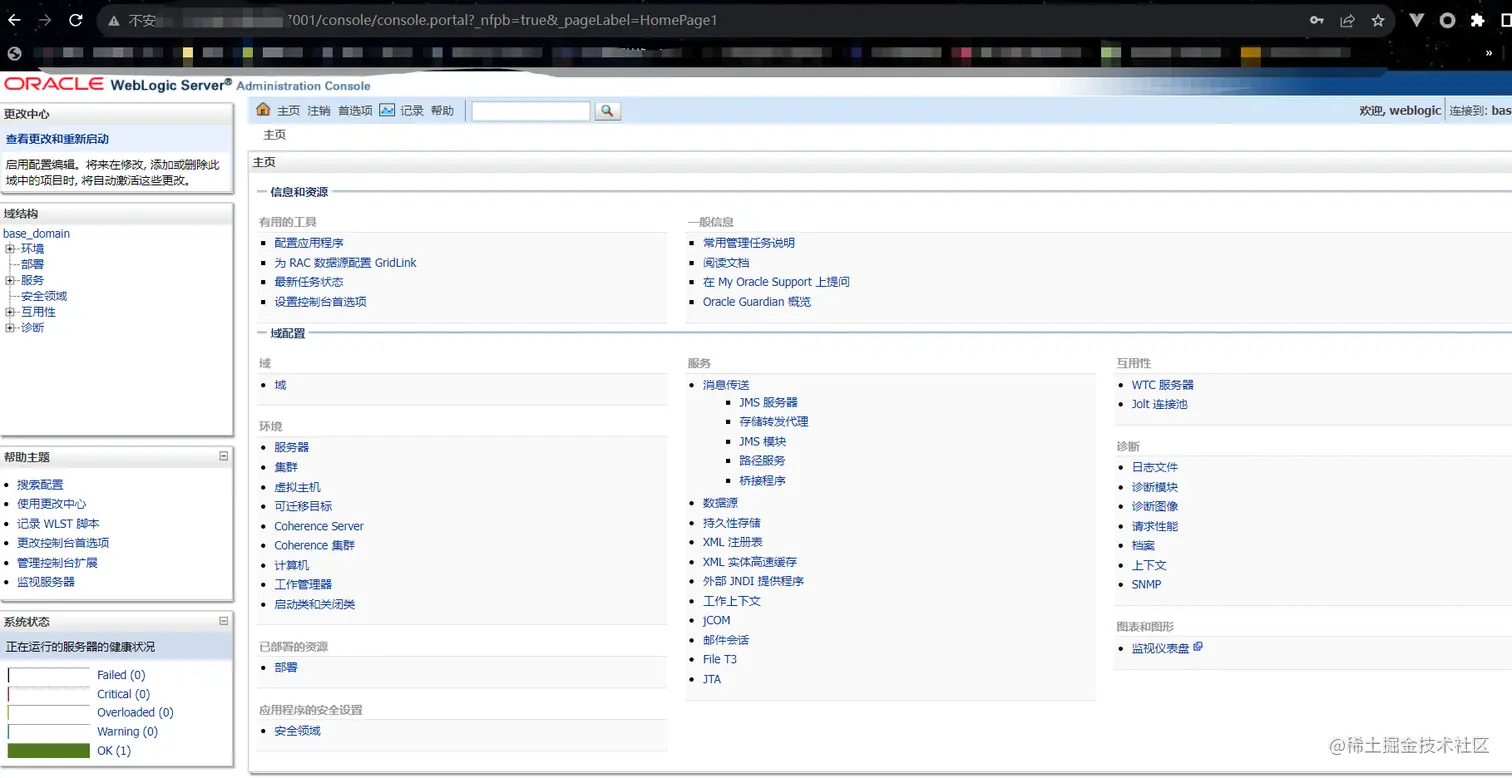The image size is (1512, 778).
Task: Open the JTA link under 服务
Action: coord(712,679)
